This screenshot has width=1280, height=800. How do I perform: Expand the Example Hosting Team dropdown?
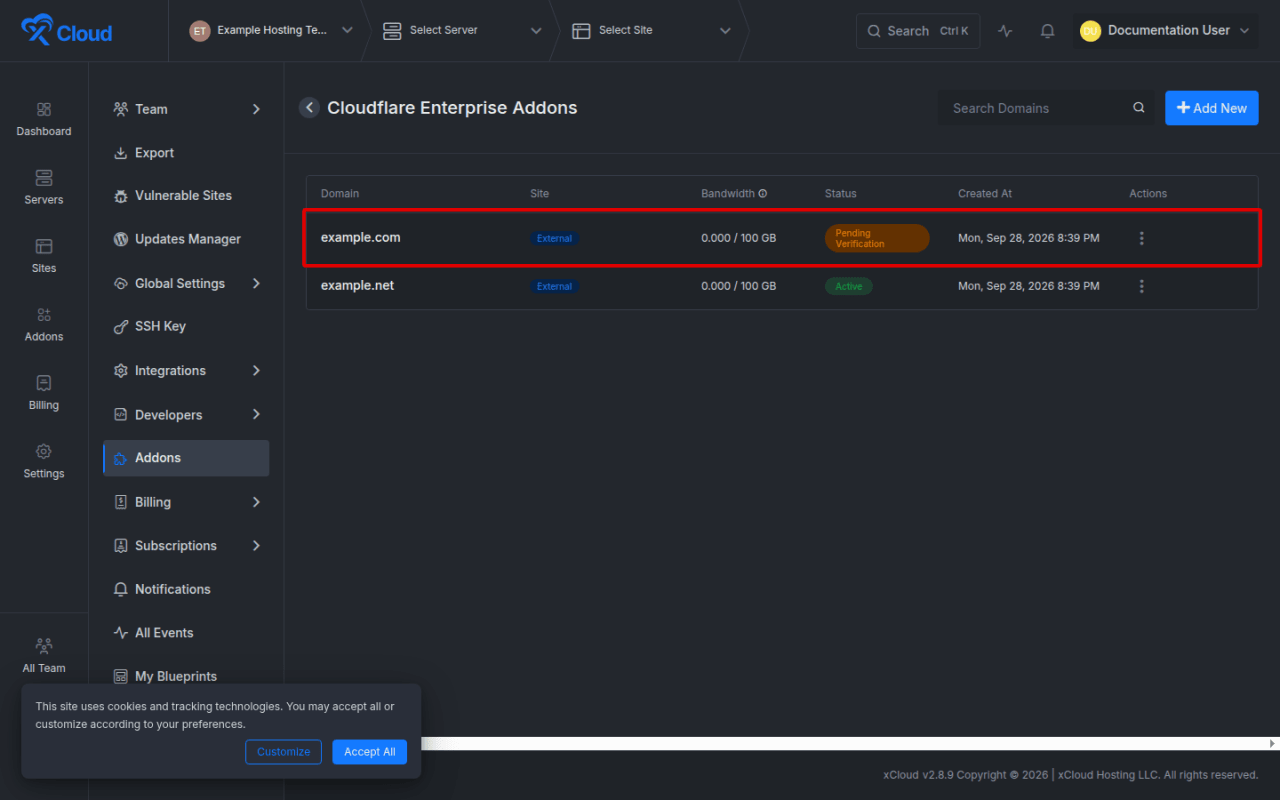[x=347, y=30]
